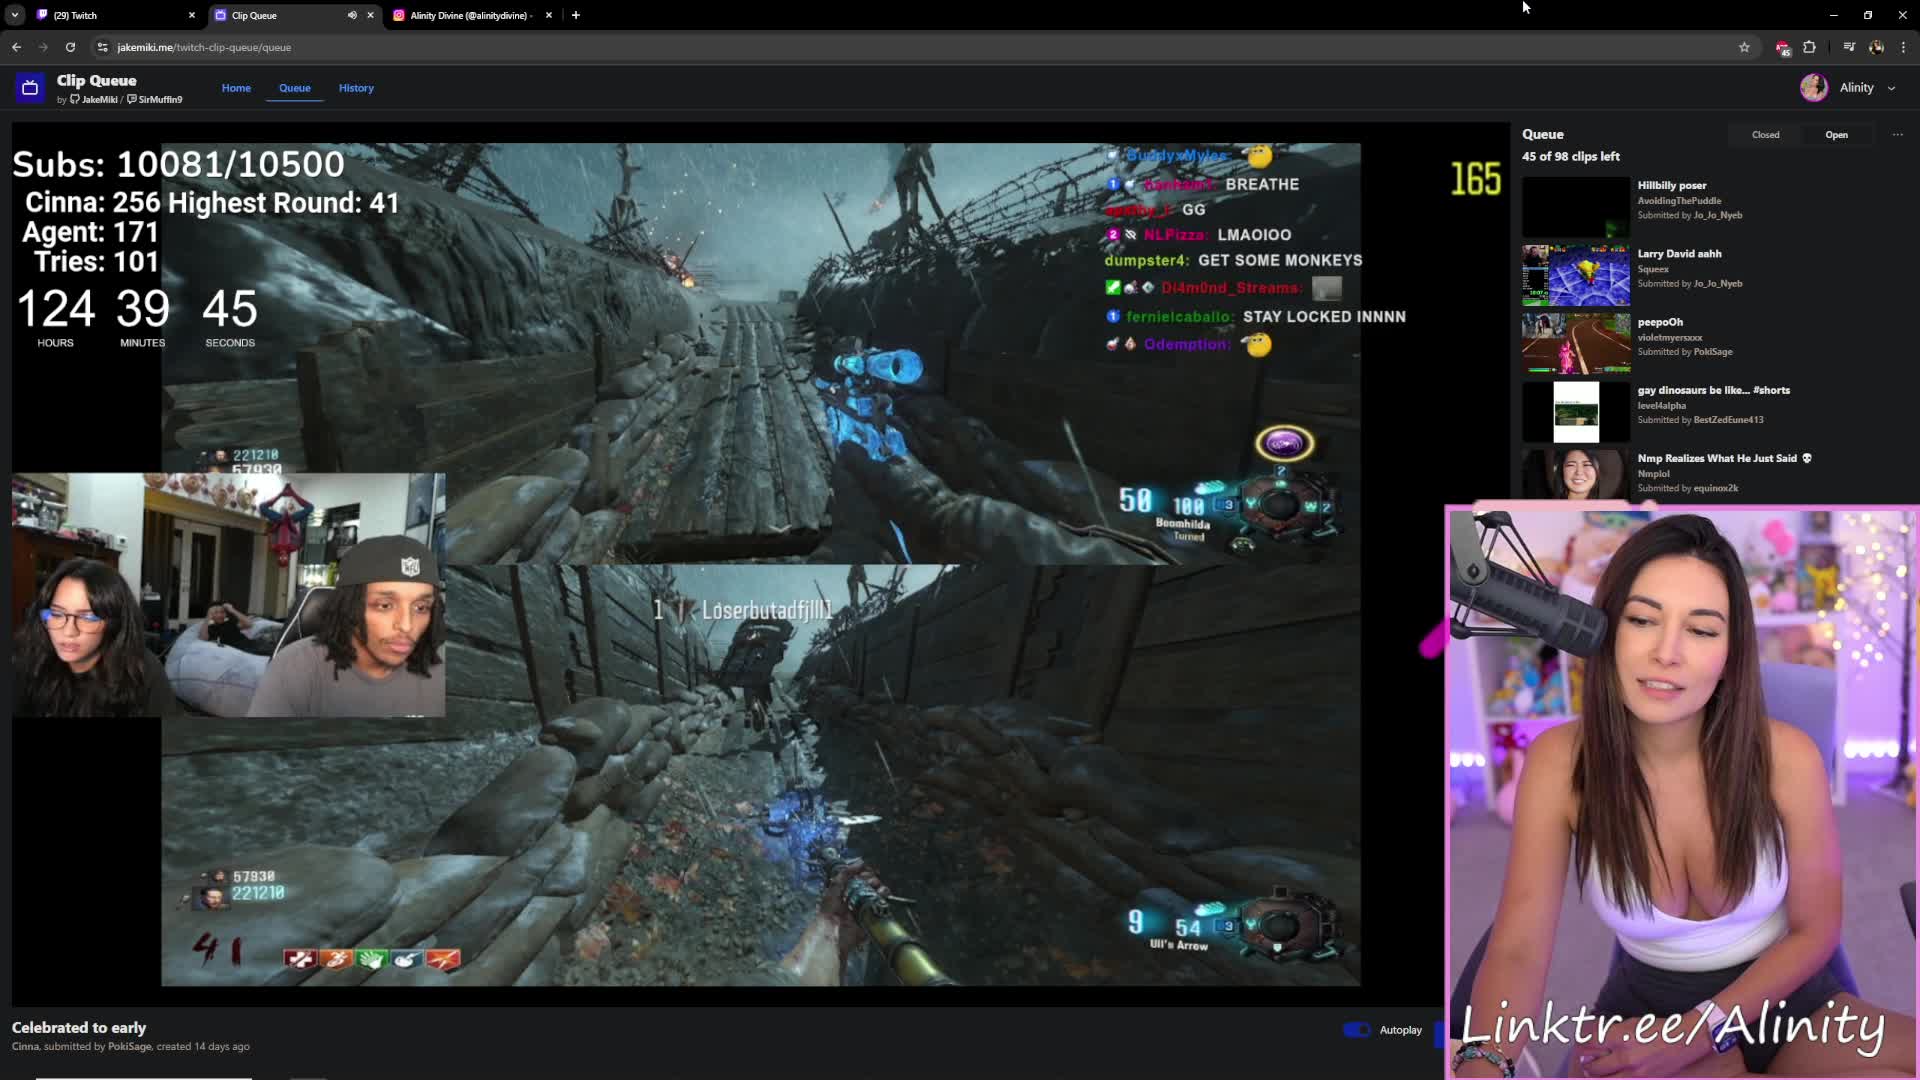Open the gay dinosaurs clip thumbnail

tap(1576, 411)
